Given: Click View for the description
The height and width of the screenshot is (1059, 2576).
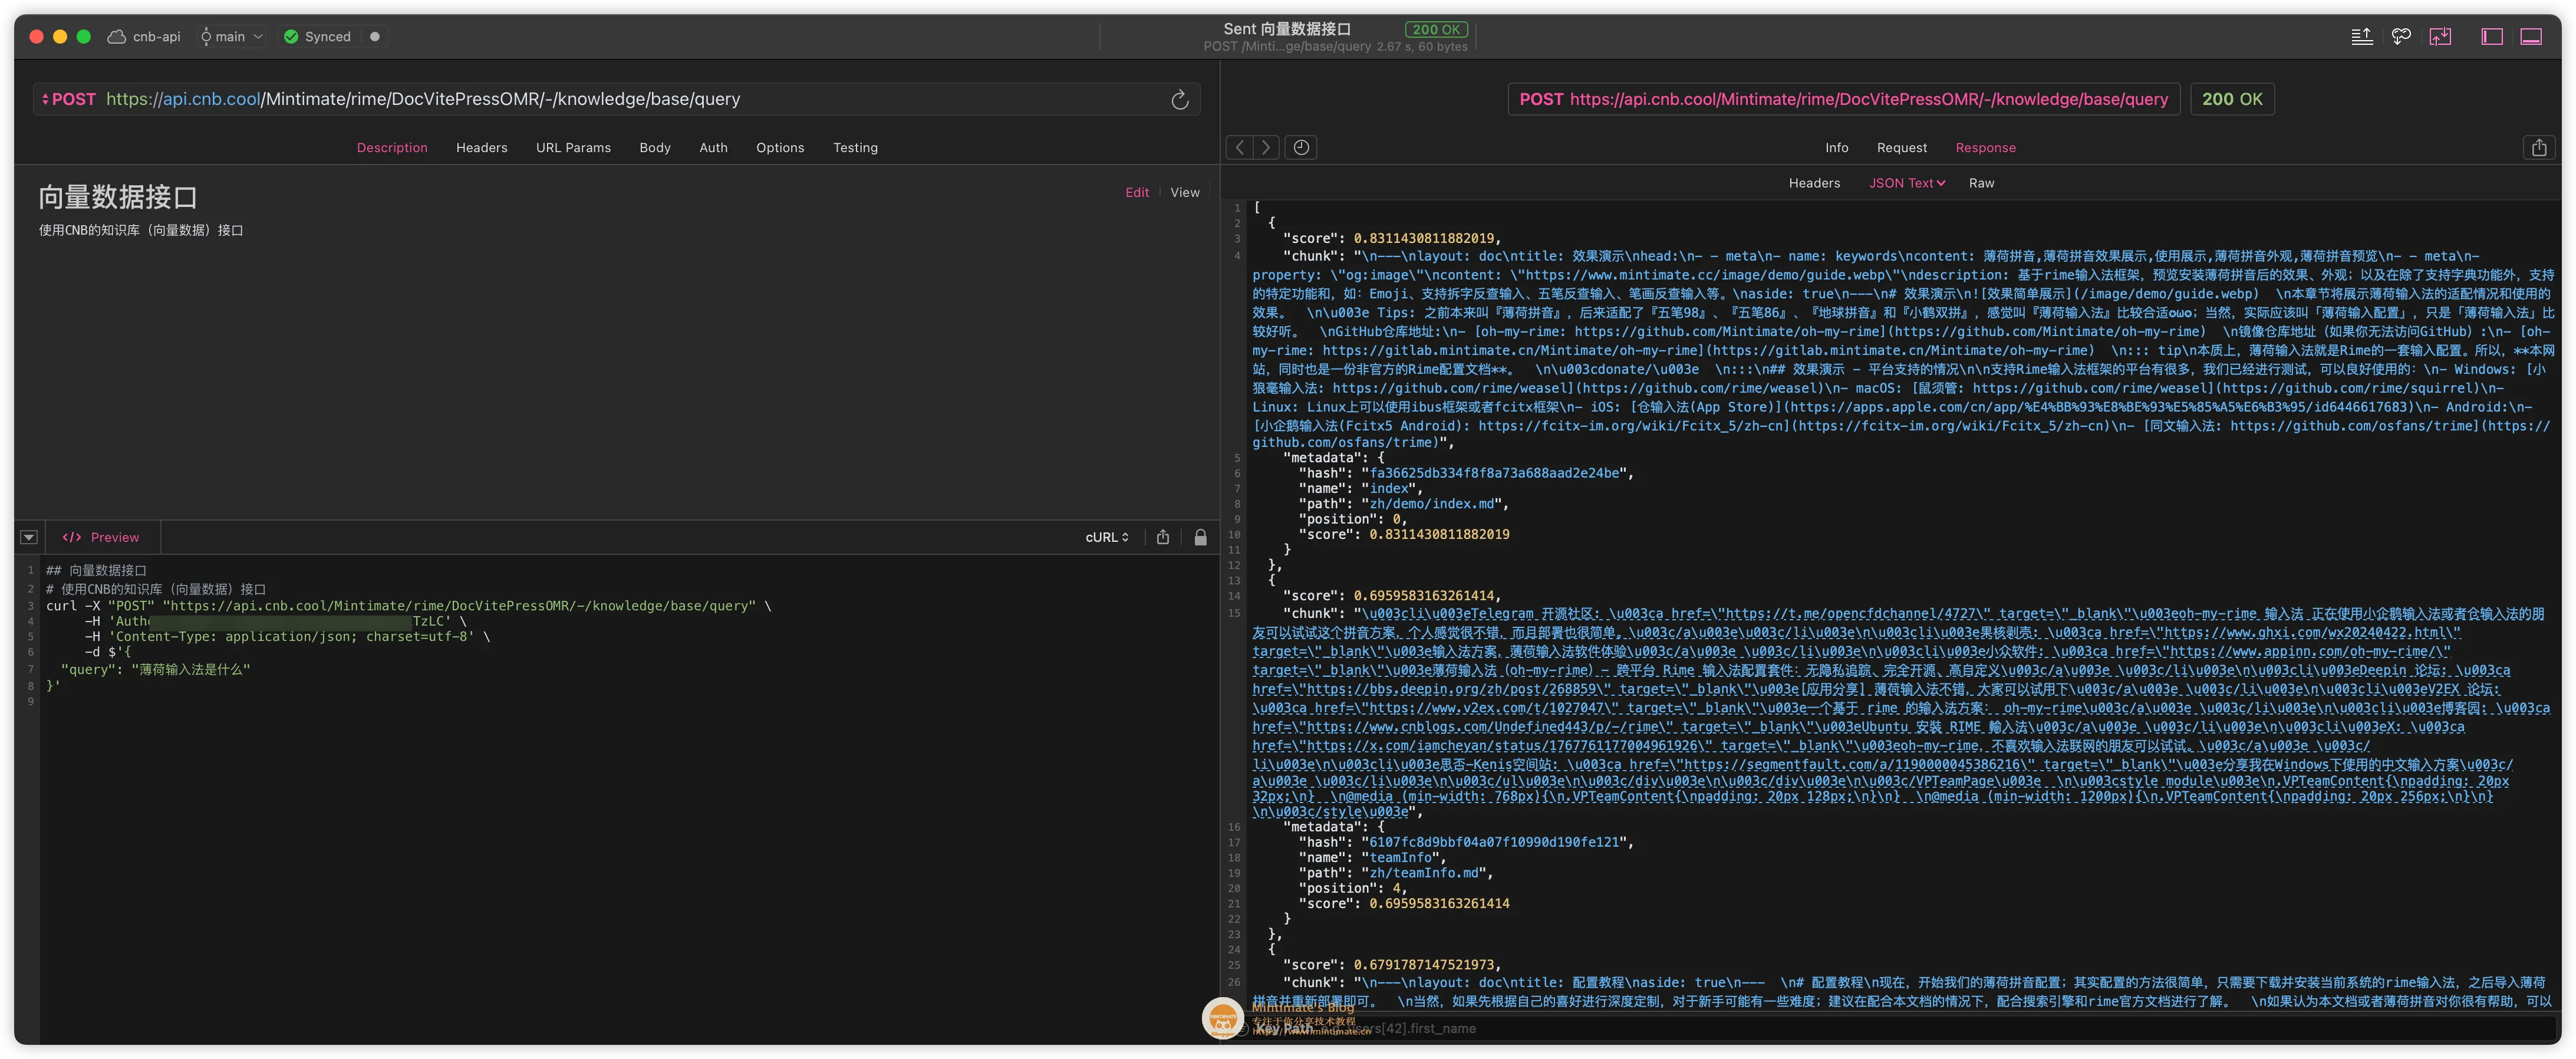Looking at the screenshot, I should tap(1185, 192).
